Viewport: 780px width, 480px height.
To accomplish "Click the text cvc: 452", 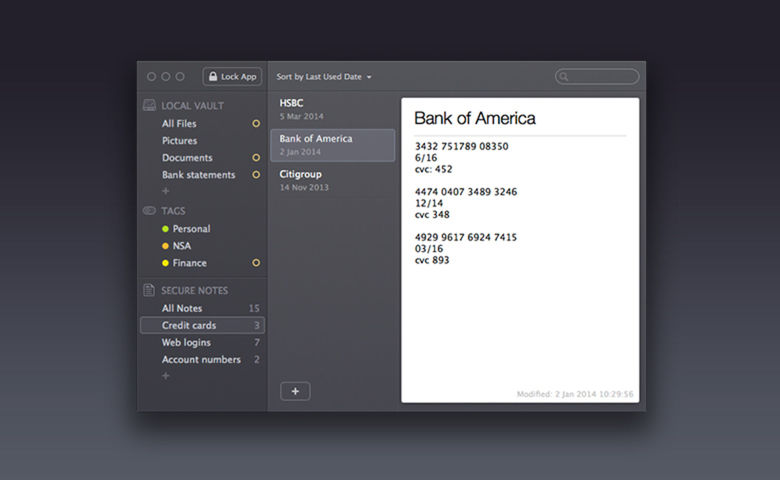I will click(433, 169).
